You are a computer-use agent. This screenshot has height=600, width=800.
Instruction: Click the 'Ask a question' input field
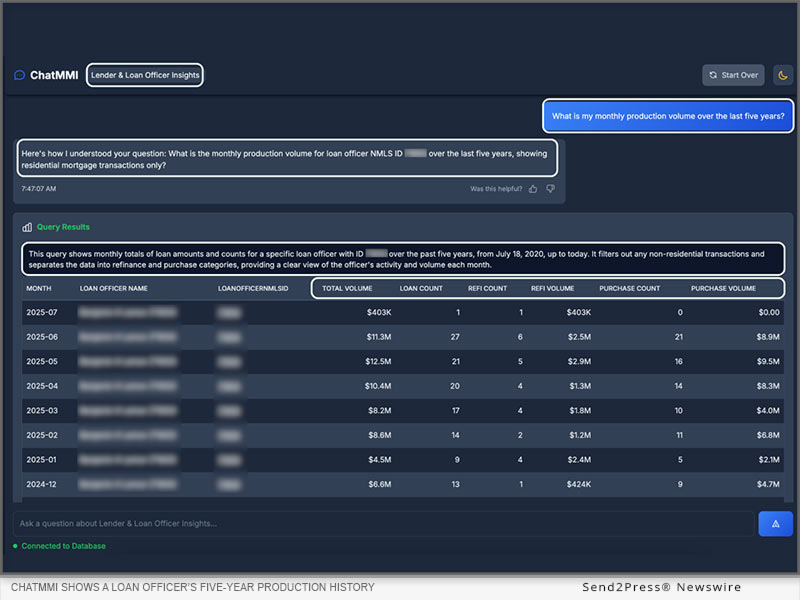coord(383,524)
